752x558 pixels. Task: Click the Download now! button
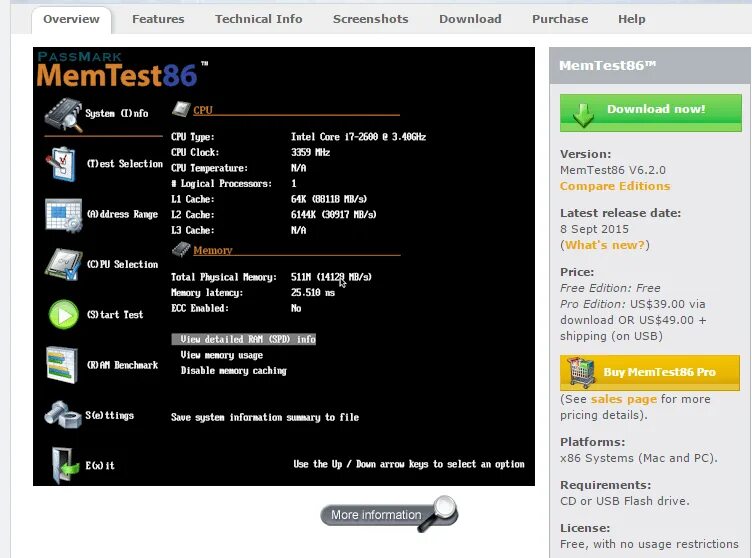click(651, 113)
